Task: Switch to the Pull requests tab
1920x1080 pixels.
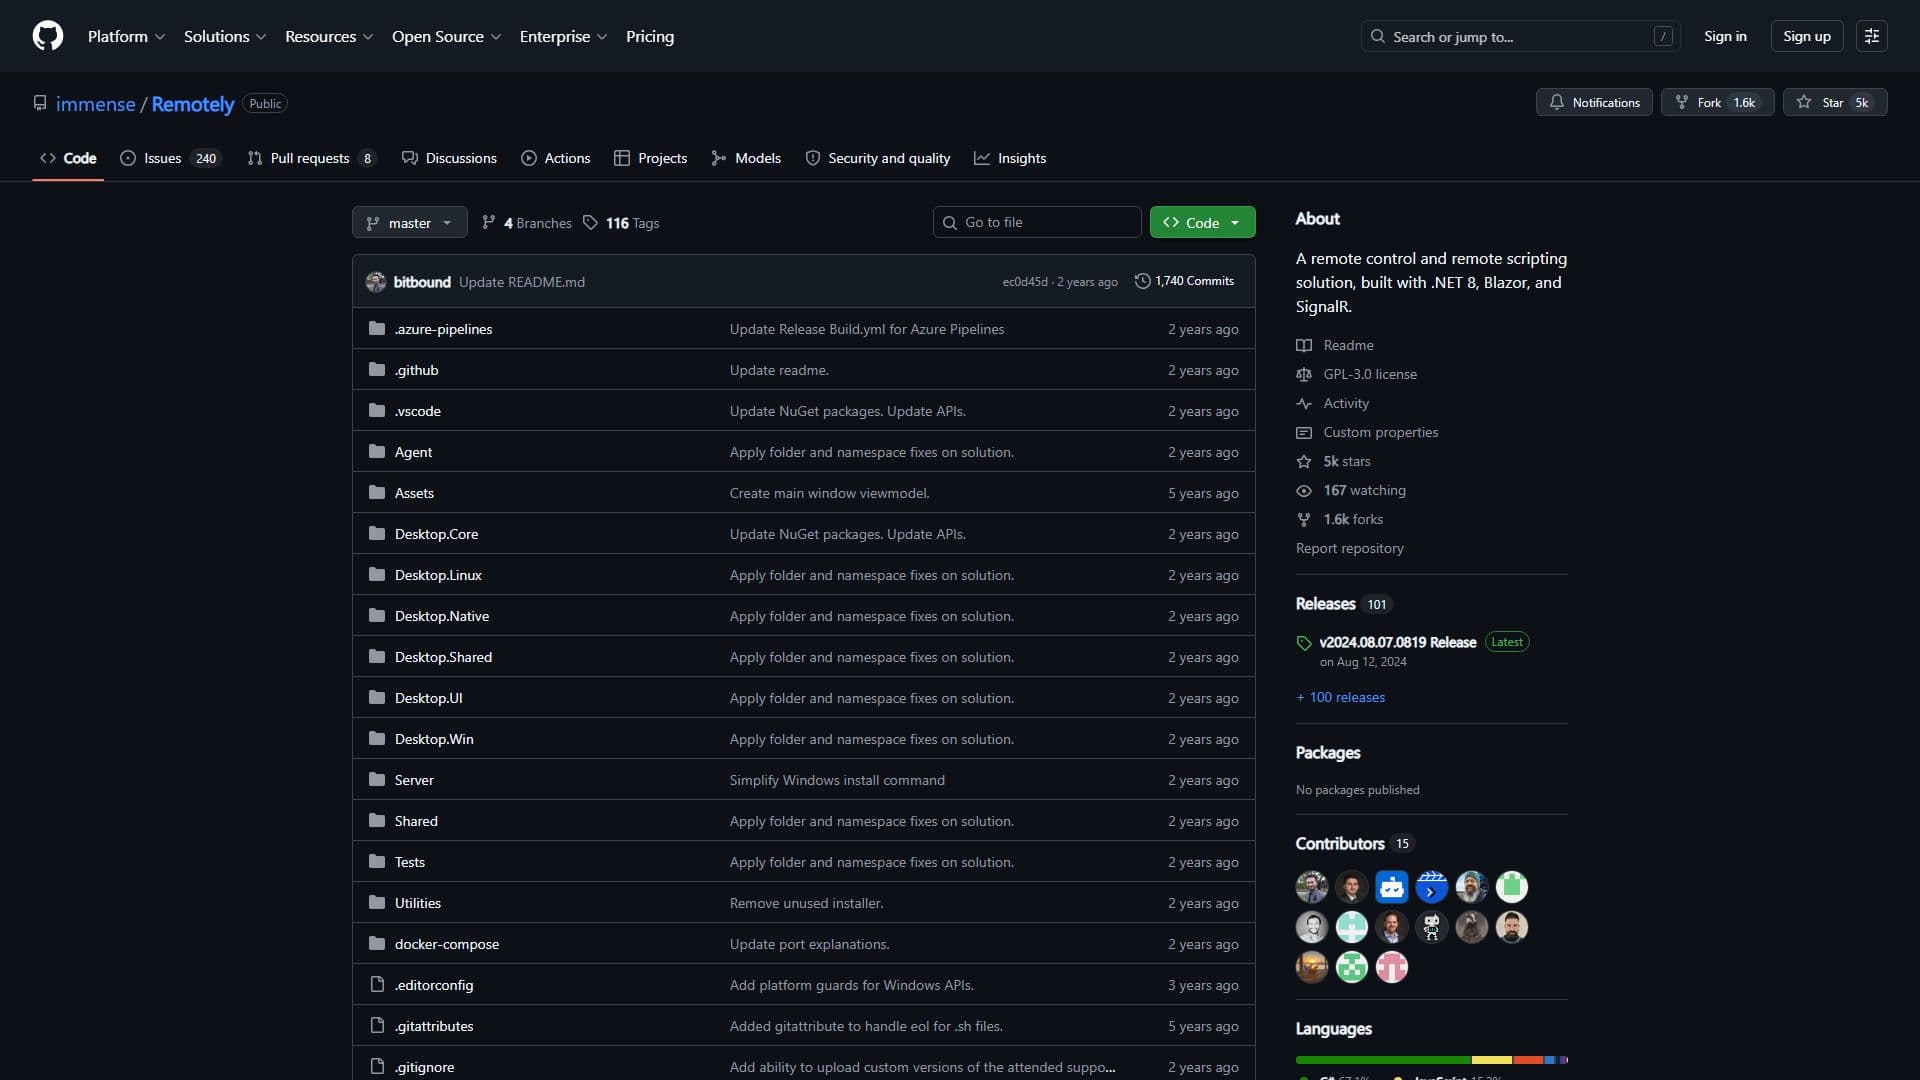Action: click(x=311, y=158)
